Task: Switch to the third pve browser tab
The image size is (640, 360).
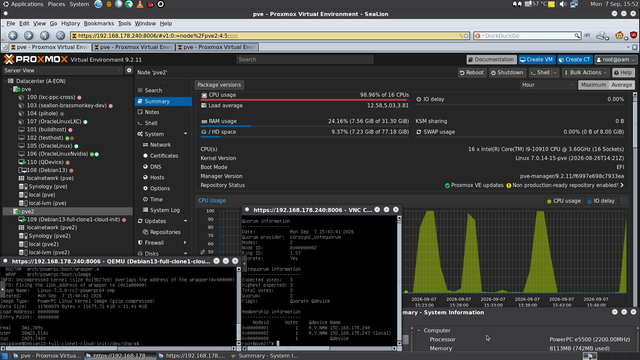Action: (217, 47)
